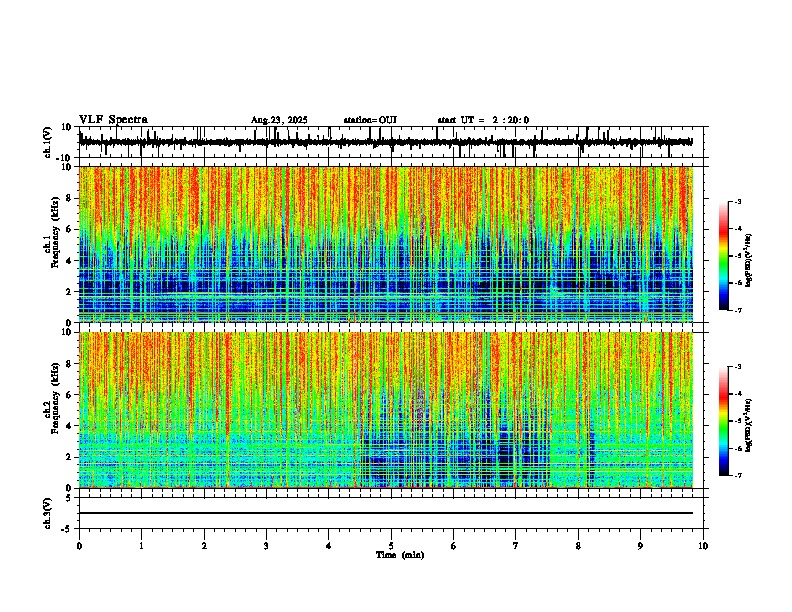Image resolution: width=792 pixels, height=612 pixels.
Task: Click the time axis tick label '2'
Action: pyautogui.click(x=204, y=546)
